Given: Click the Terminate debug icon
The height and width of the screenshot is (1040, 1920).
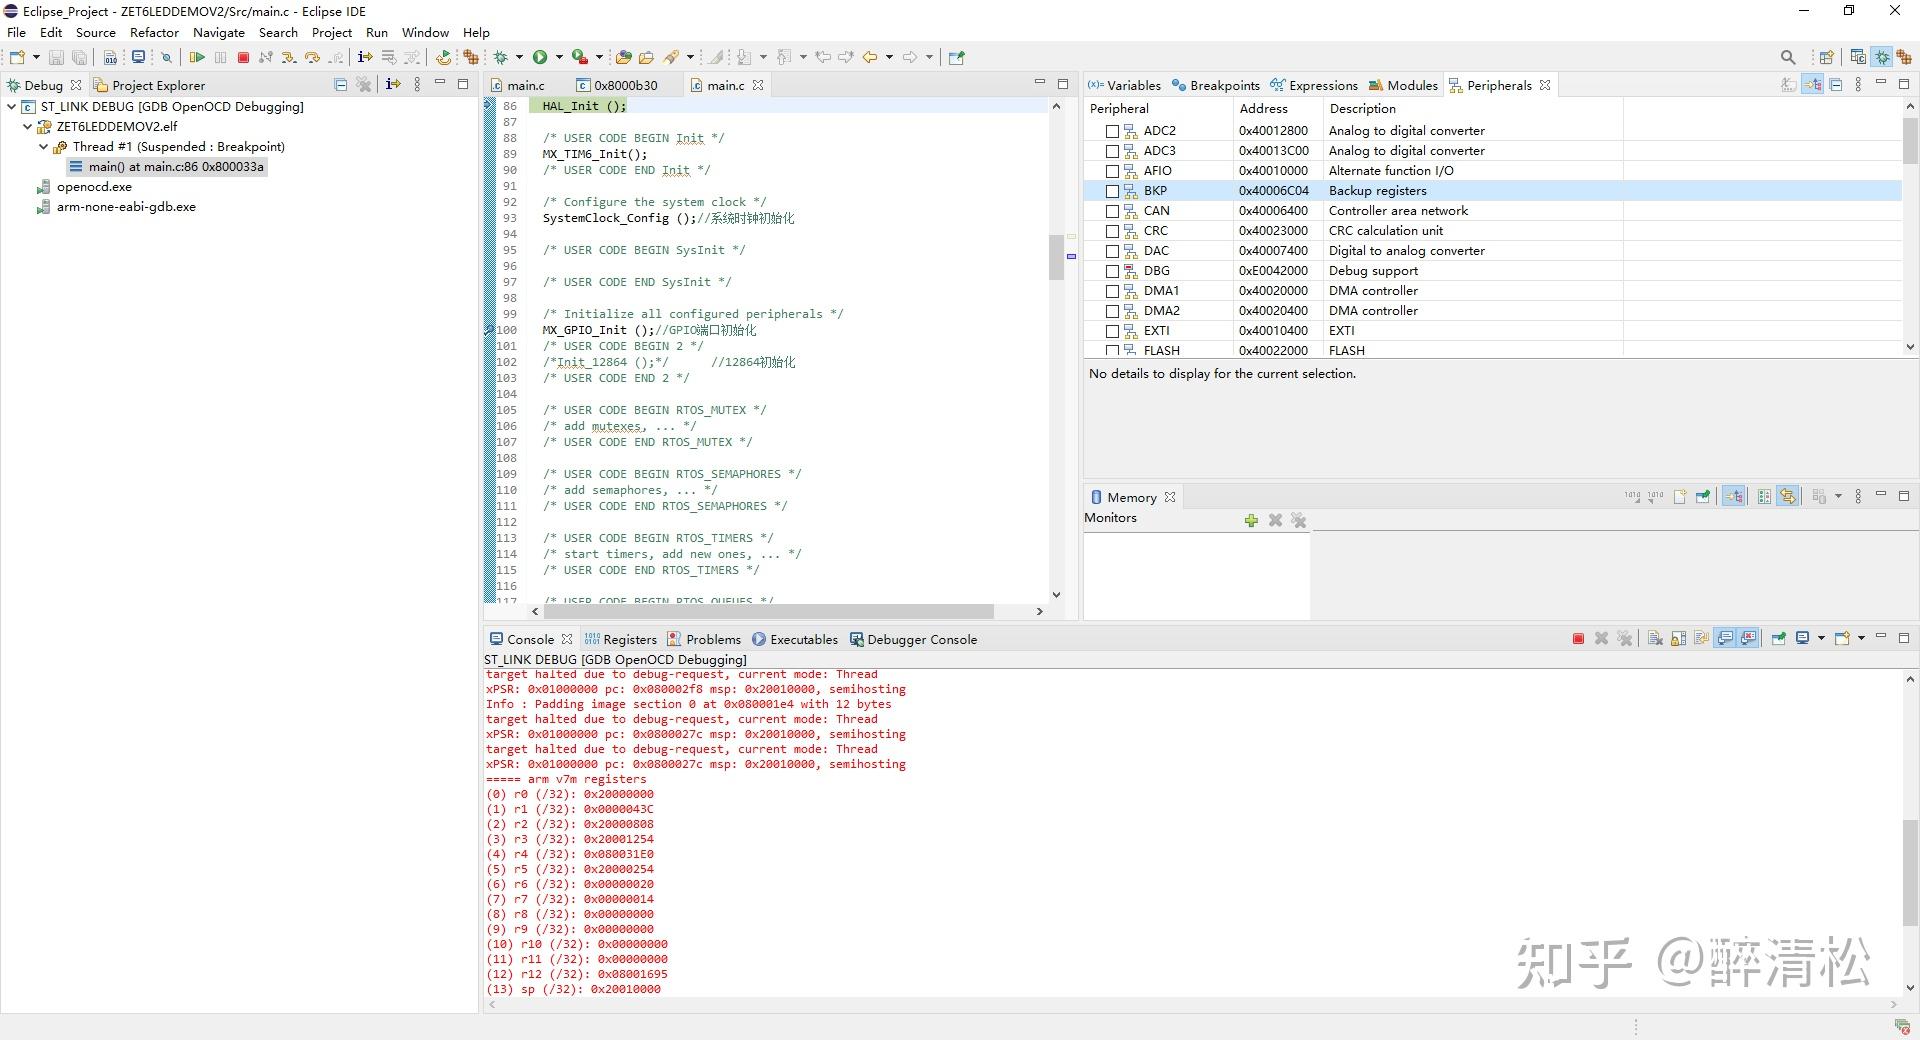Looking at the screenshot, I should 242,57.
